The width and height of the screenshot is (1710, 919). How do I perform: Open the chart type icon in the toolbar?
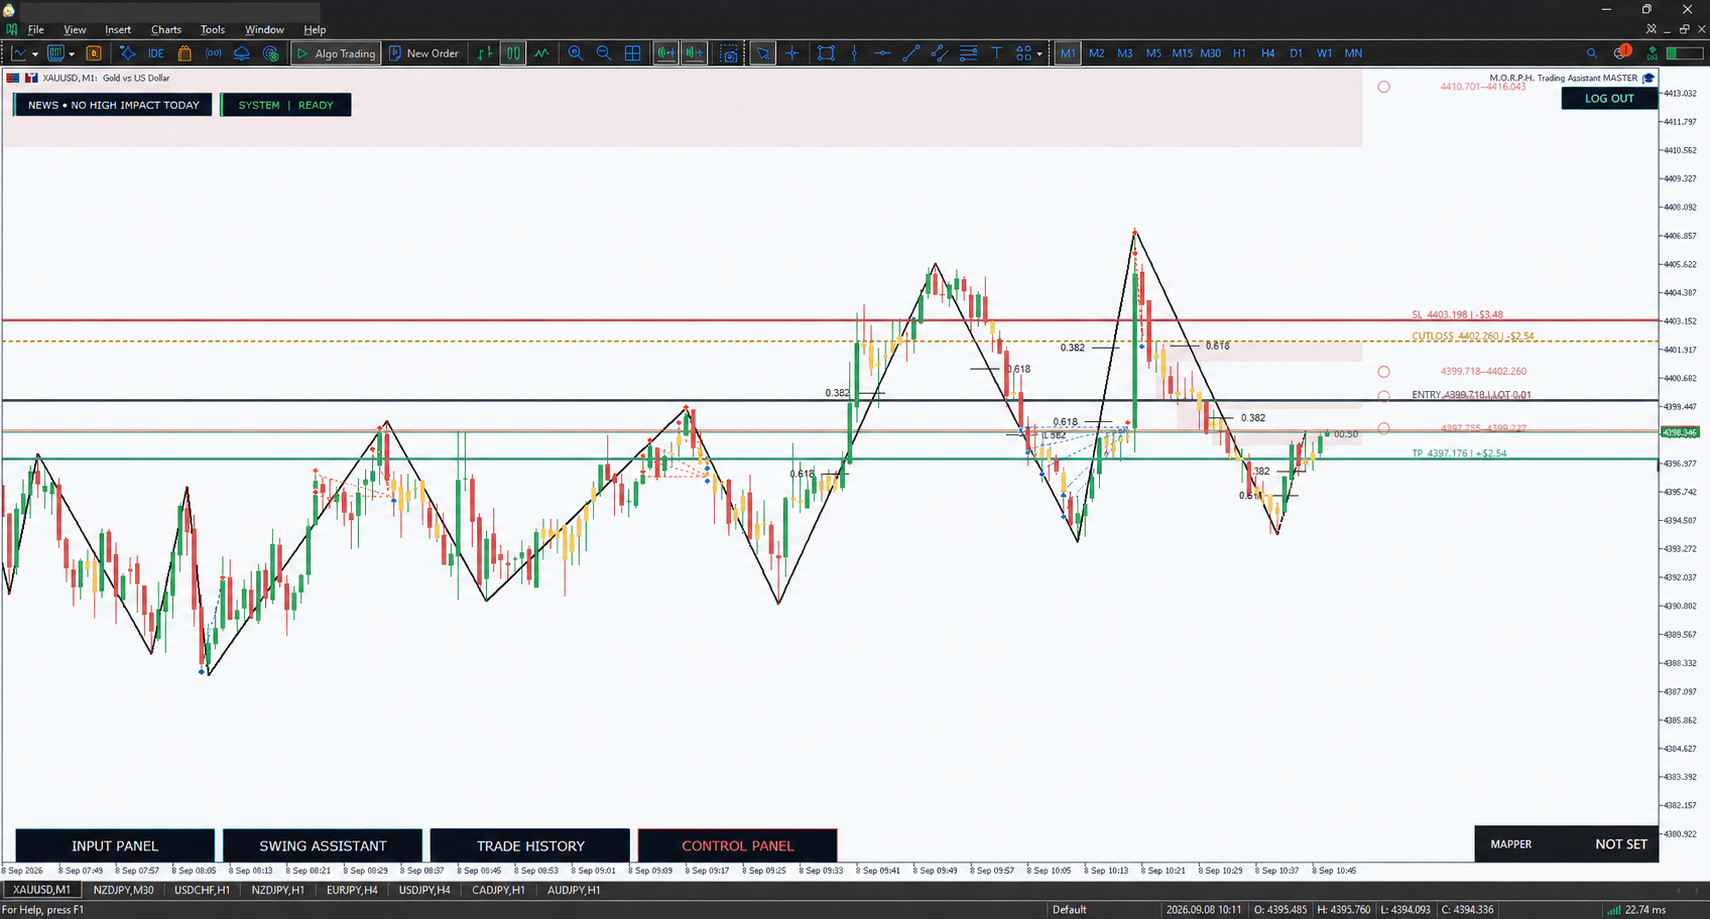pos(18,53)
